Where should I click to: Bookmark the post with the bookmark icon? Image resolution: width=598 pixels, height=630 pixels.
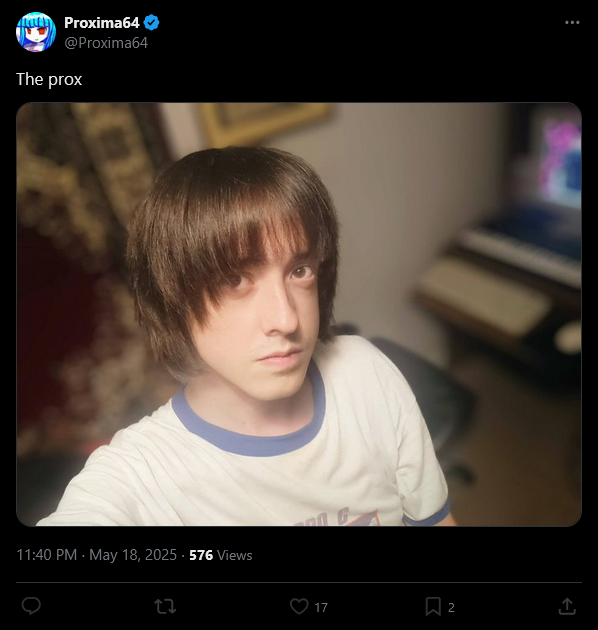[433, 606]
